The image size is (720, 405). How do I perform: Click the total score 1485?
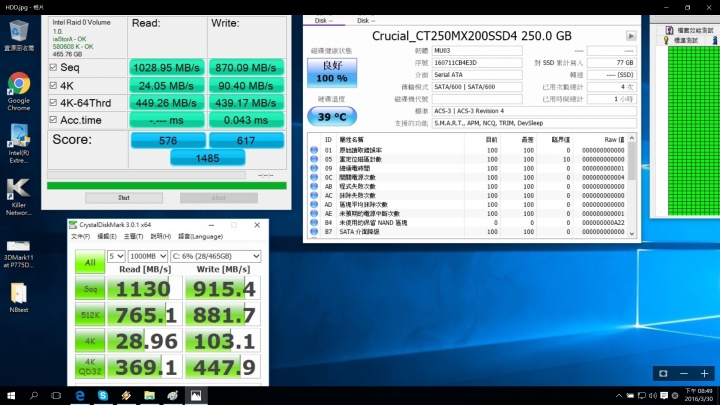[x=208, y=158]
